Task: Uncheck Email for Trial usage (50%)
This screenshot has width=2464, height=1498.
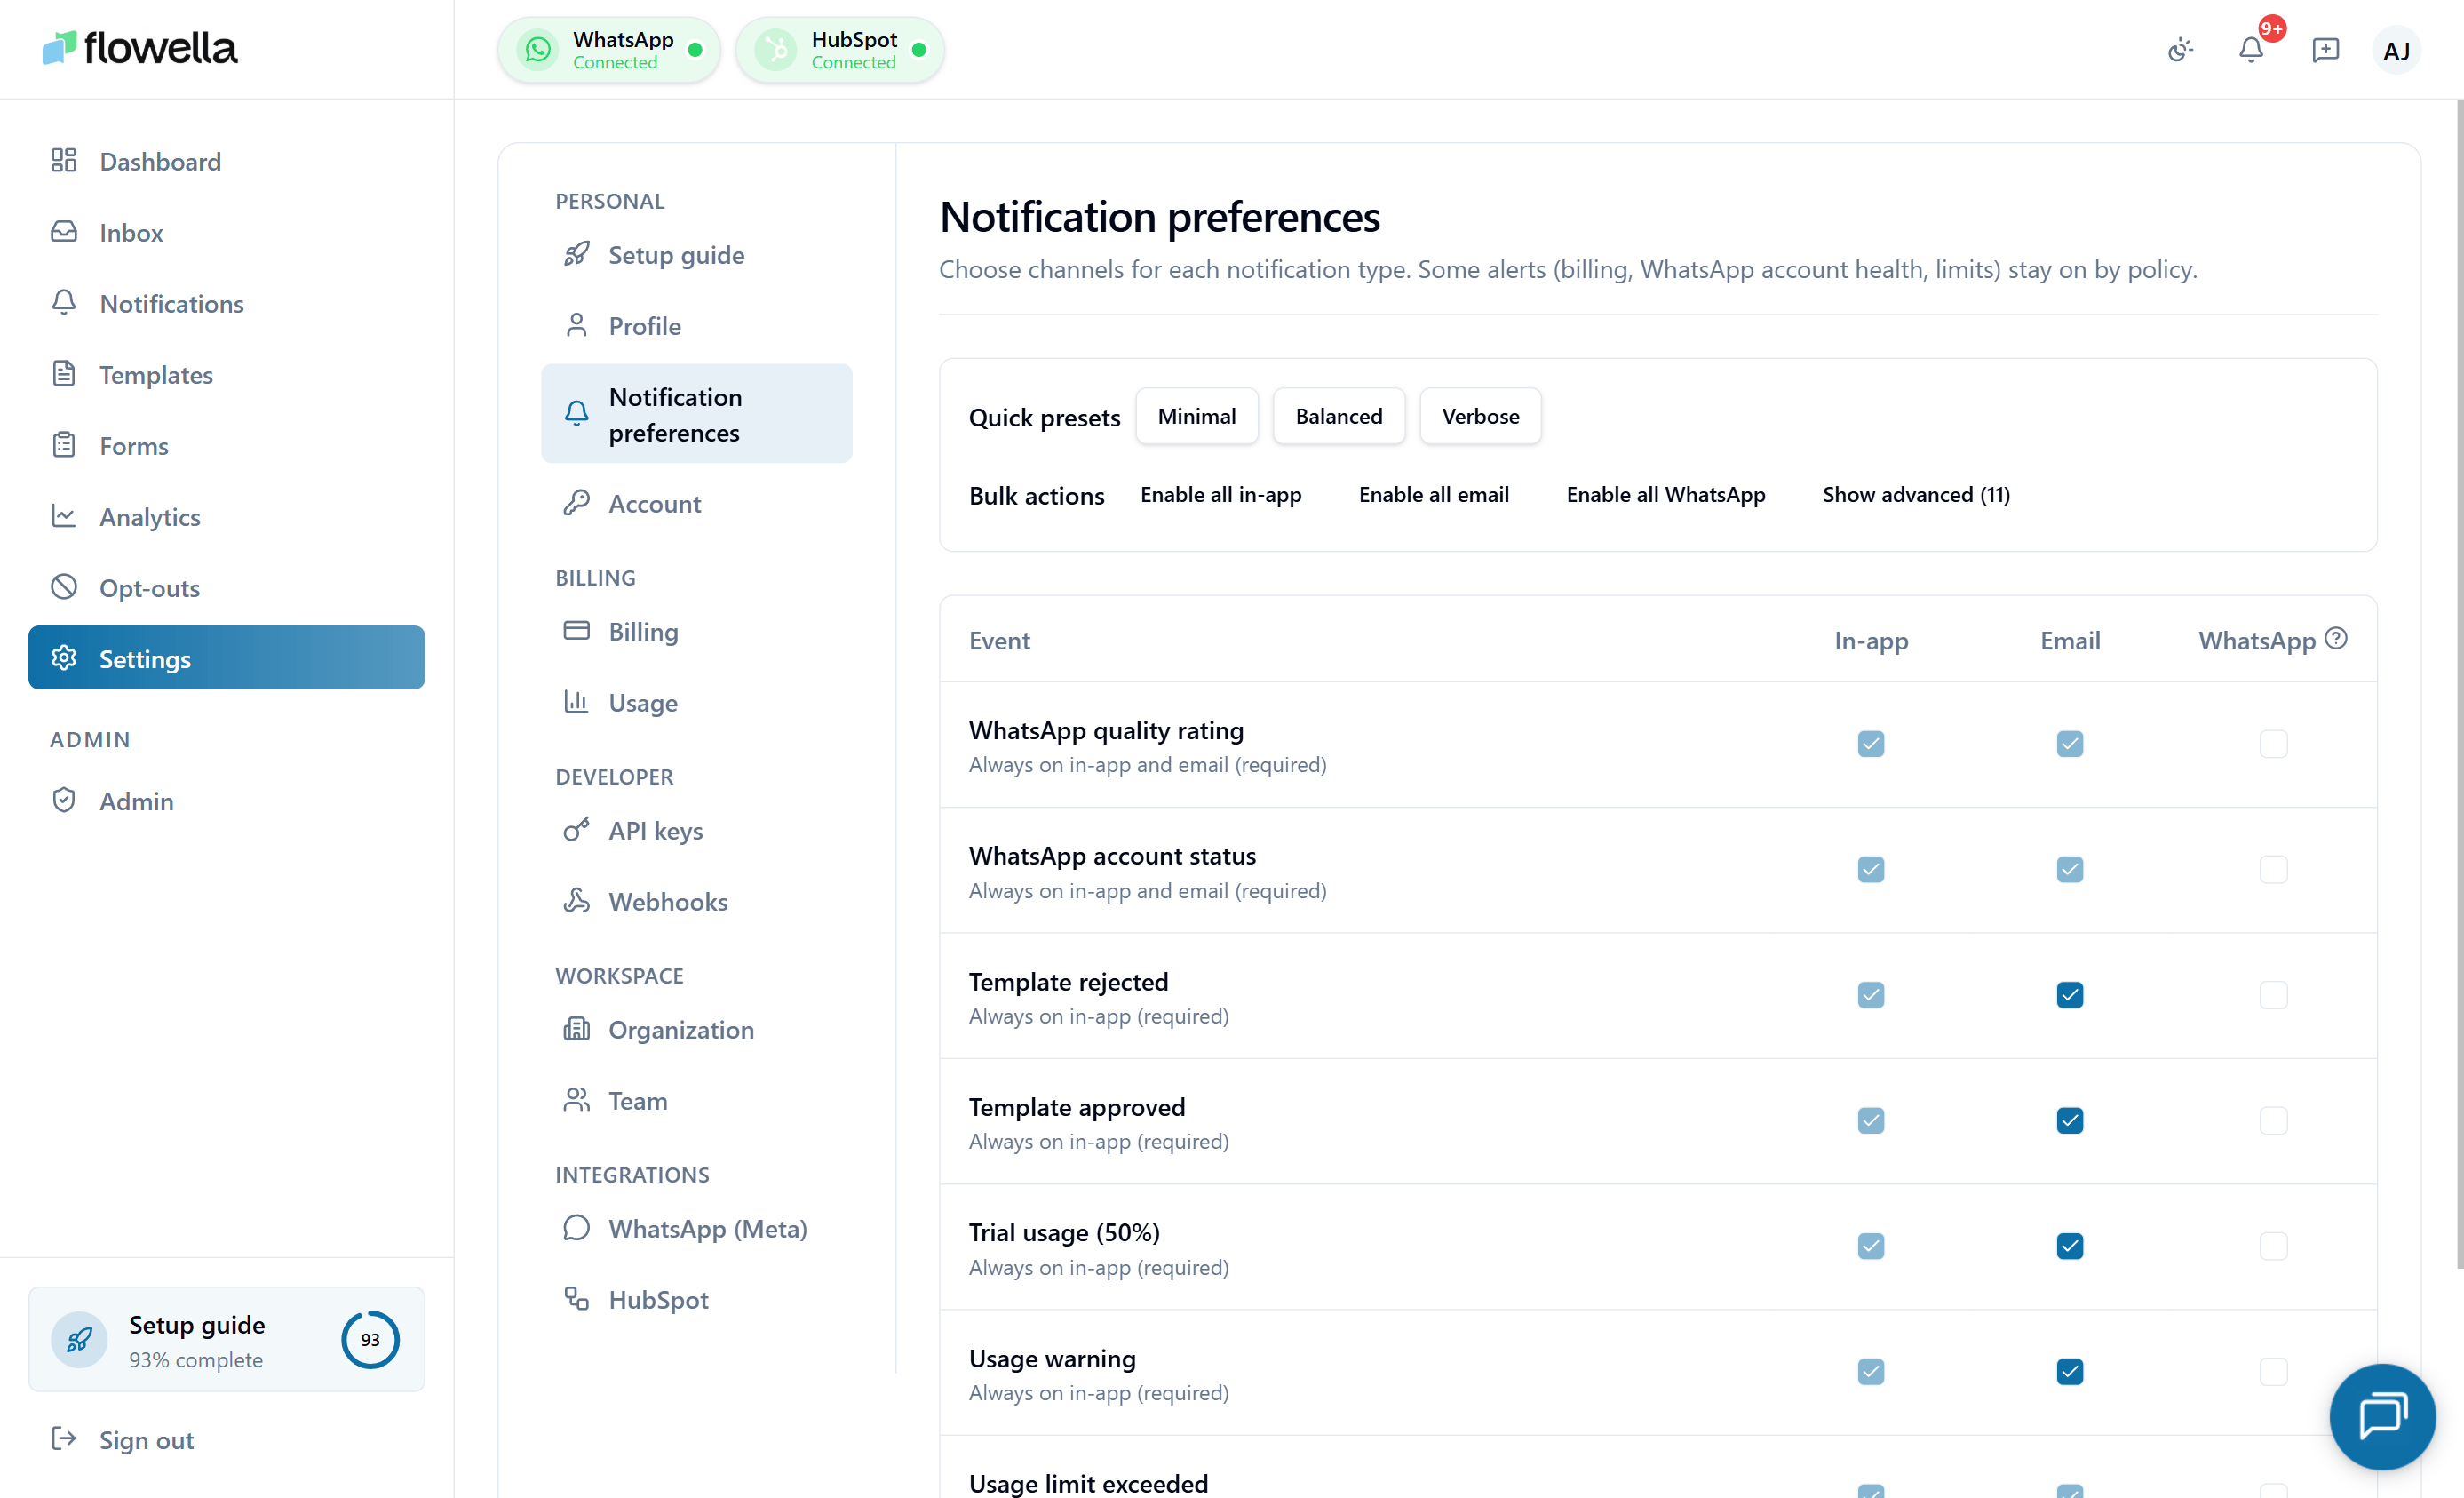Action: [2070, 1246]
